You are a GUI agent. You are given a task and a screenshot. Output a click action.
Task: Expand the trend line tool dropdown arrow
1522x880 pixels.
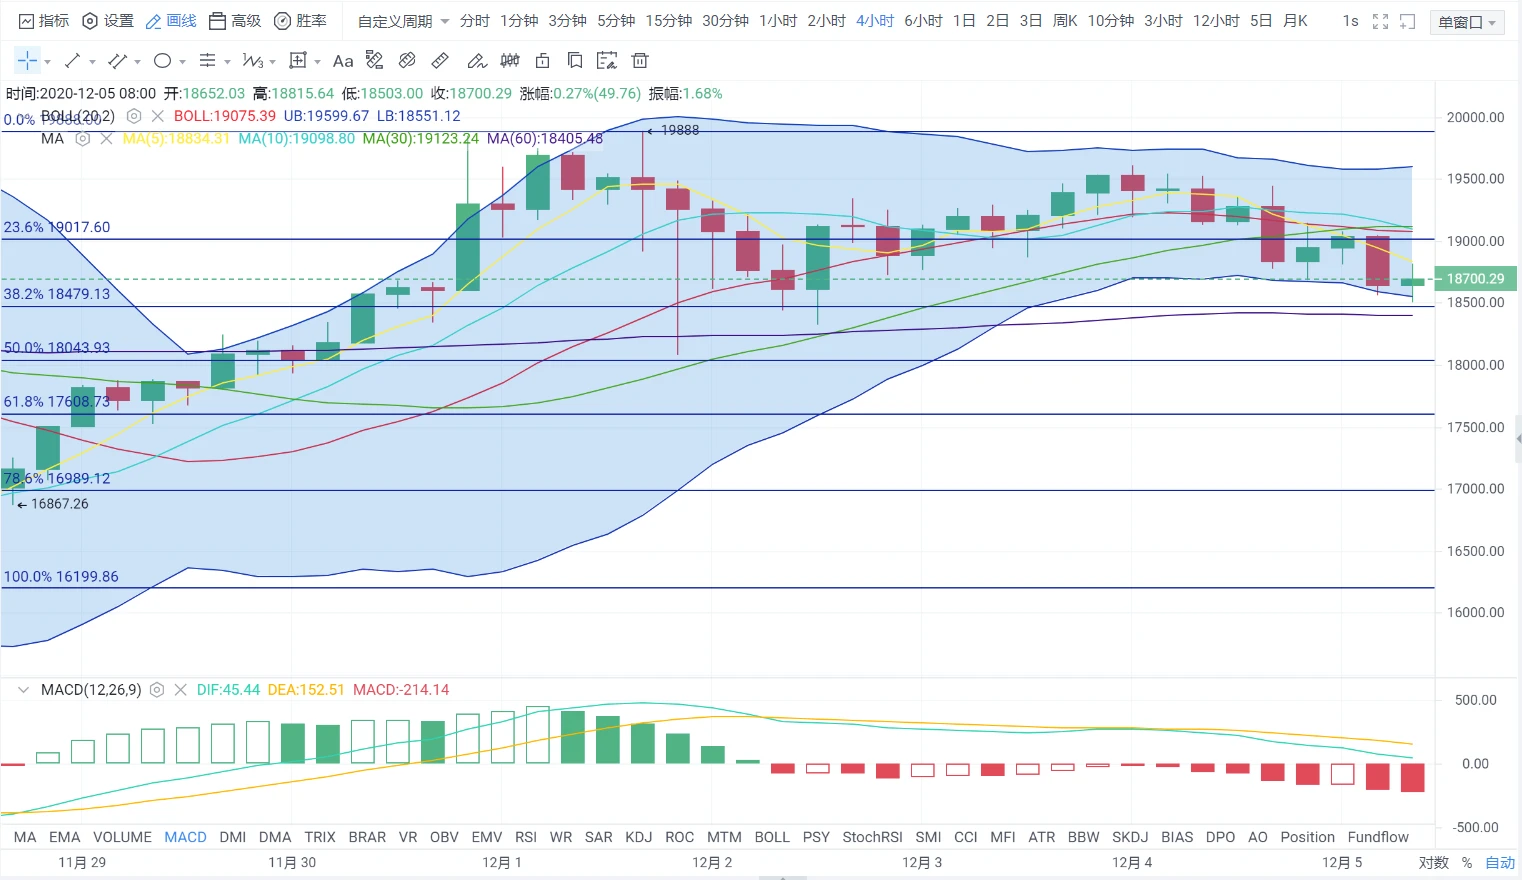[x=92, y=62]
